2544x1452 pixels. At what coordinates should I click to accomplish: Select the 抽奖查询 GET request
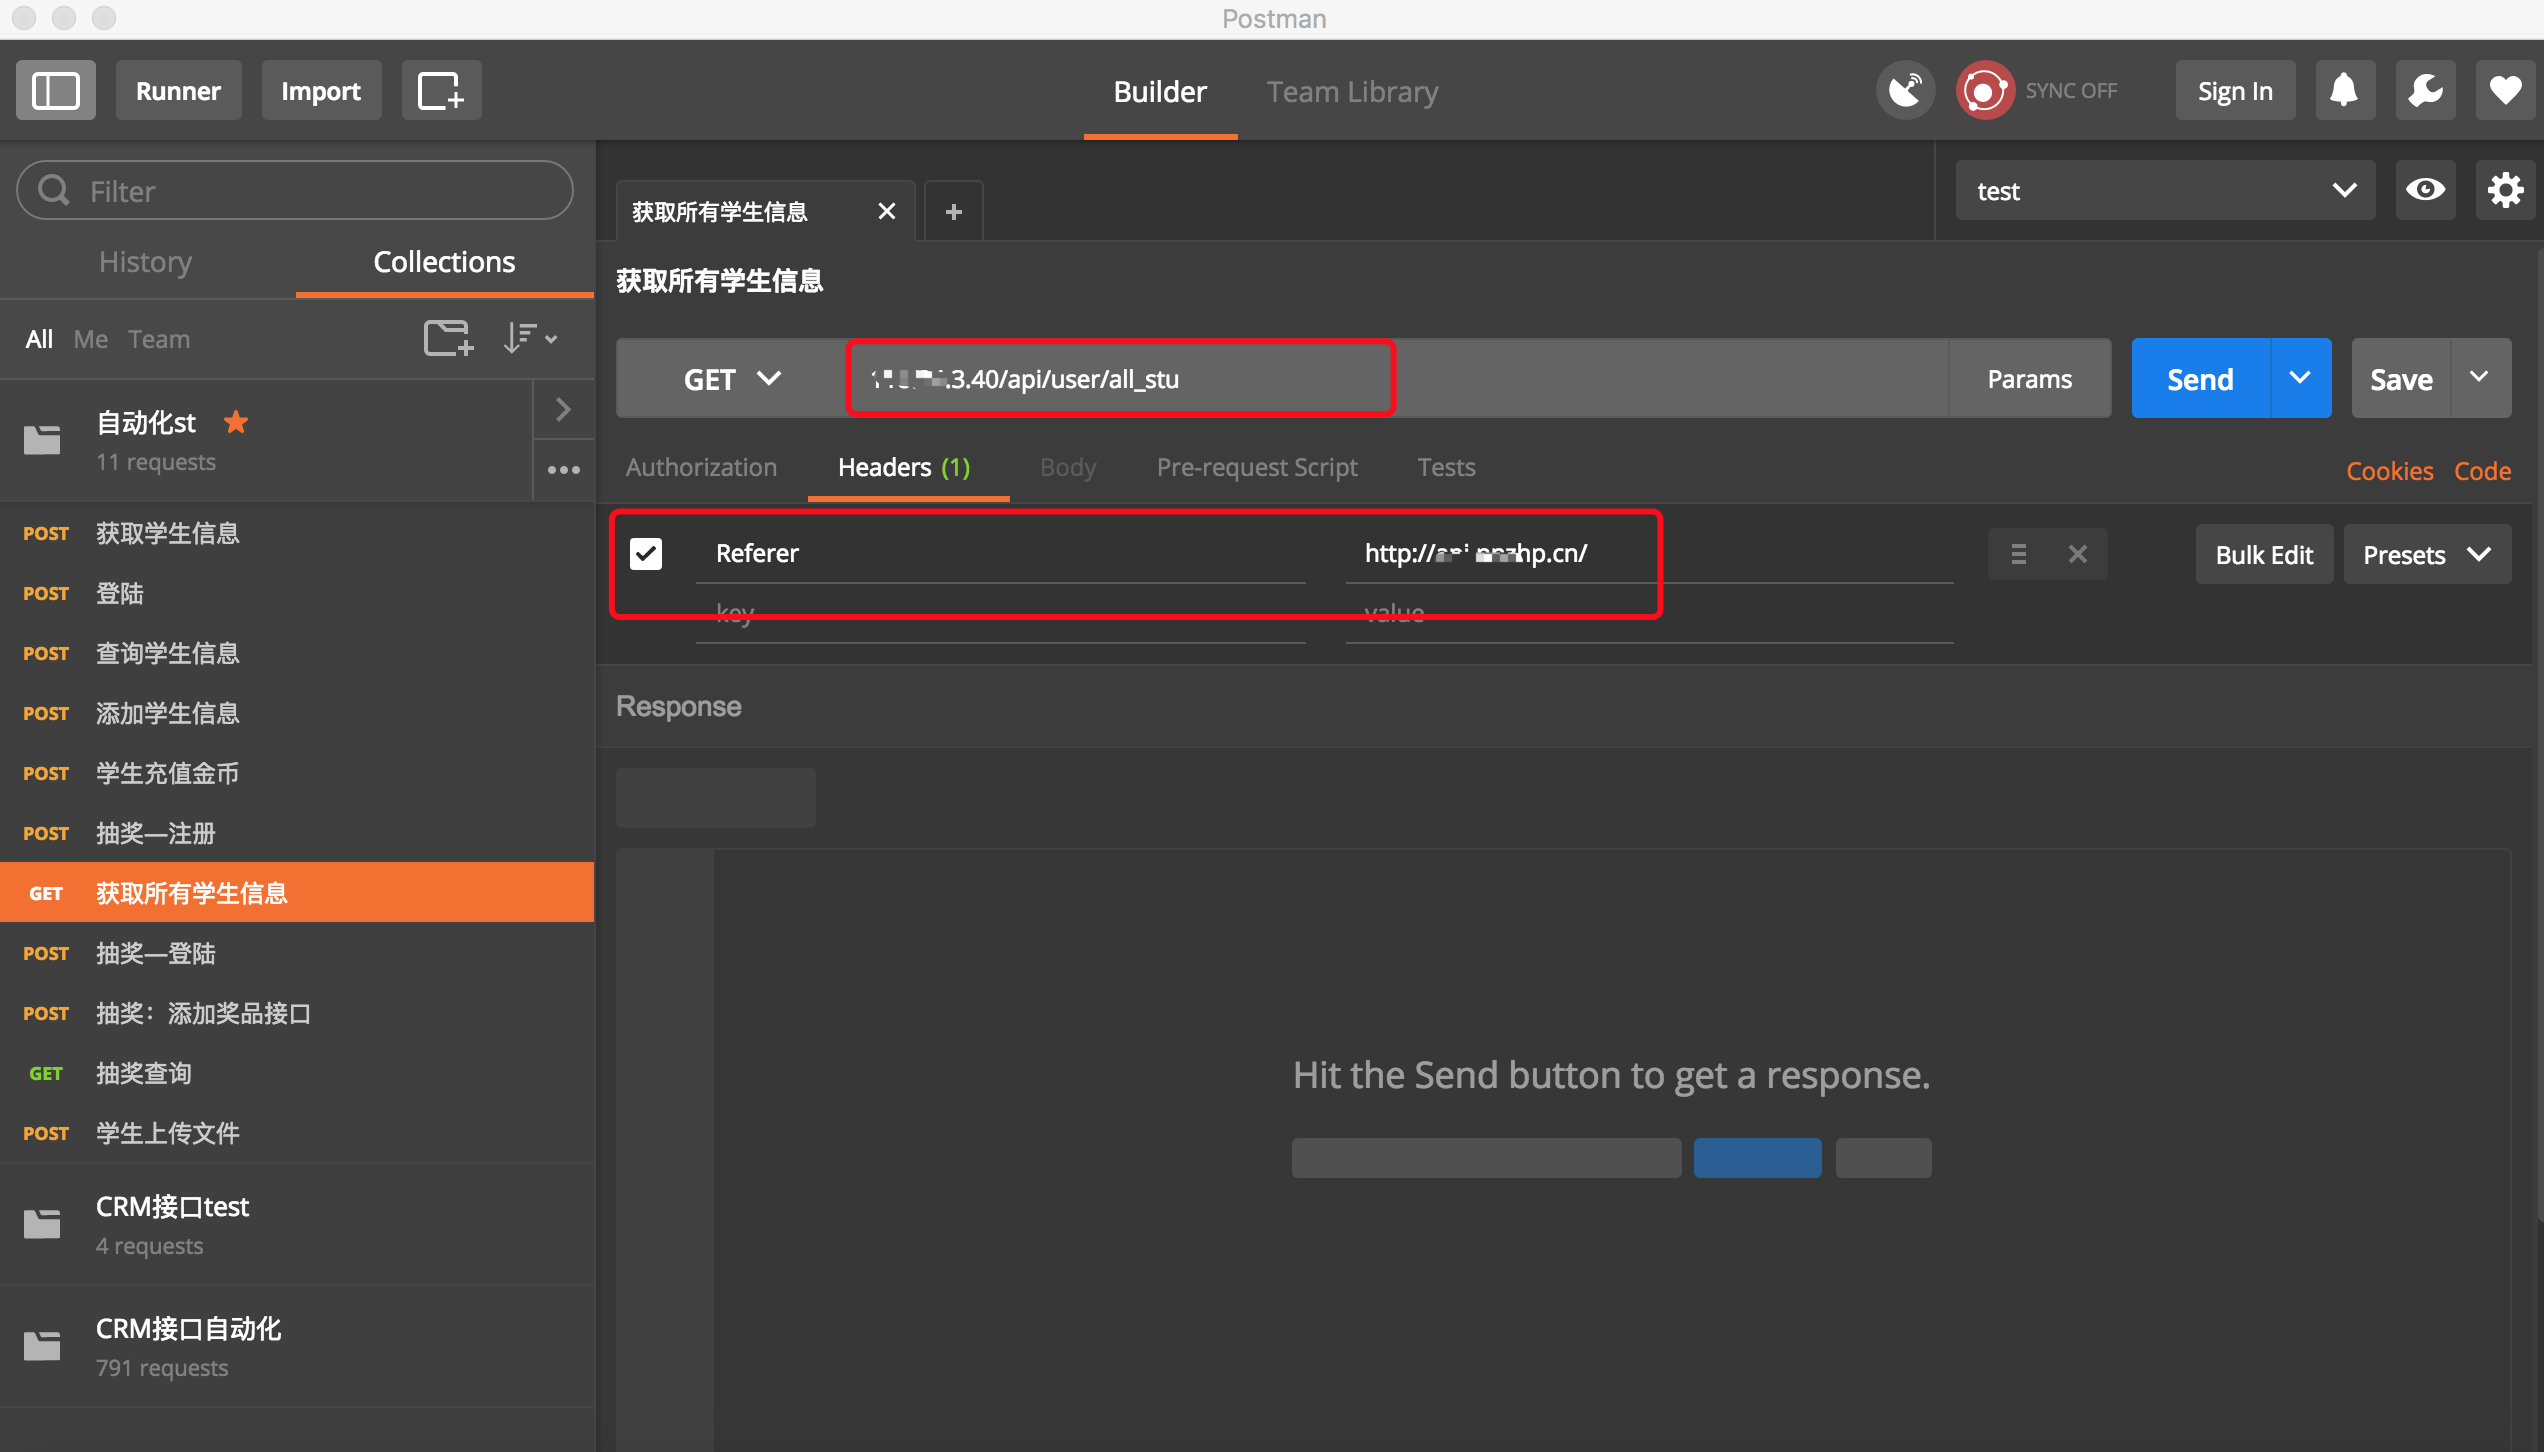click(x=144, y=1073)
